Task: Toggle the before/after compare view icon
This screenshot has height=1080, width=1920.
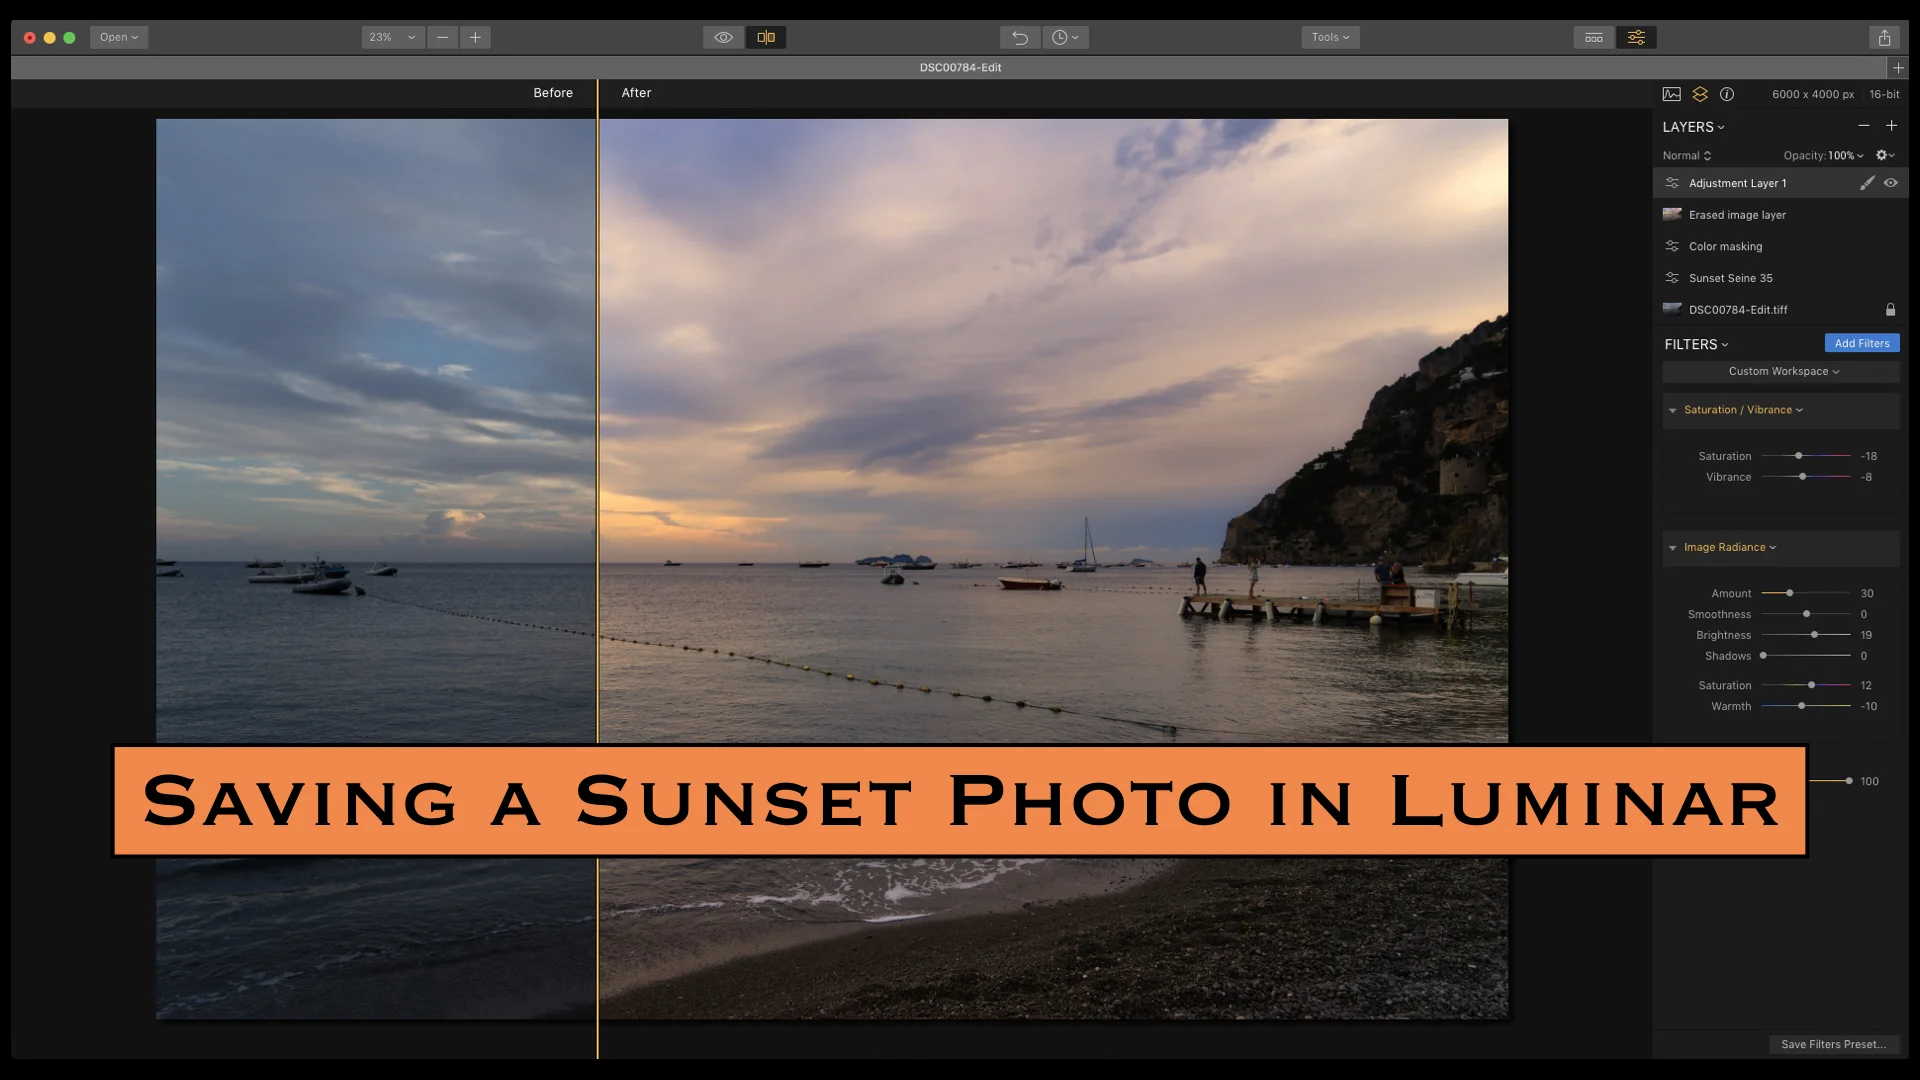Action: click(766, 37)
